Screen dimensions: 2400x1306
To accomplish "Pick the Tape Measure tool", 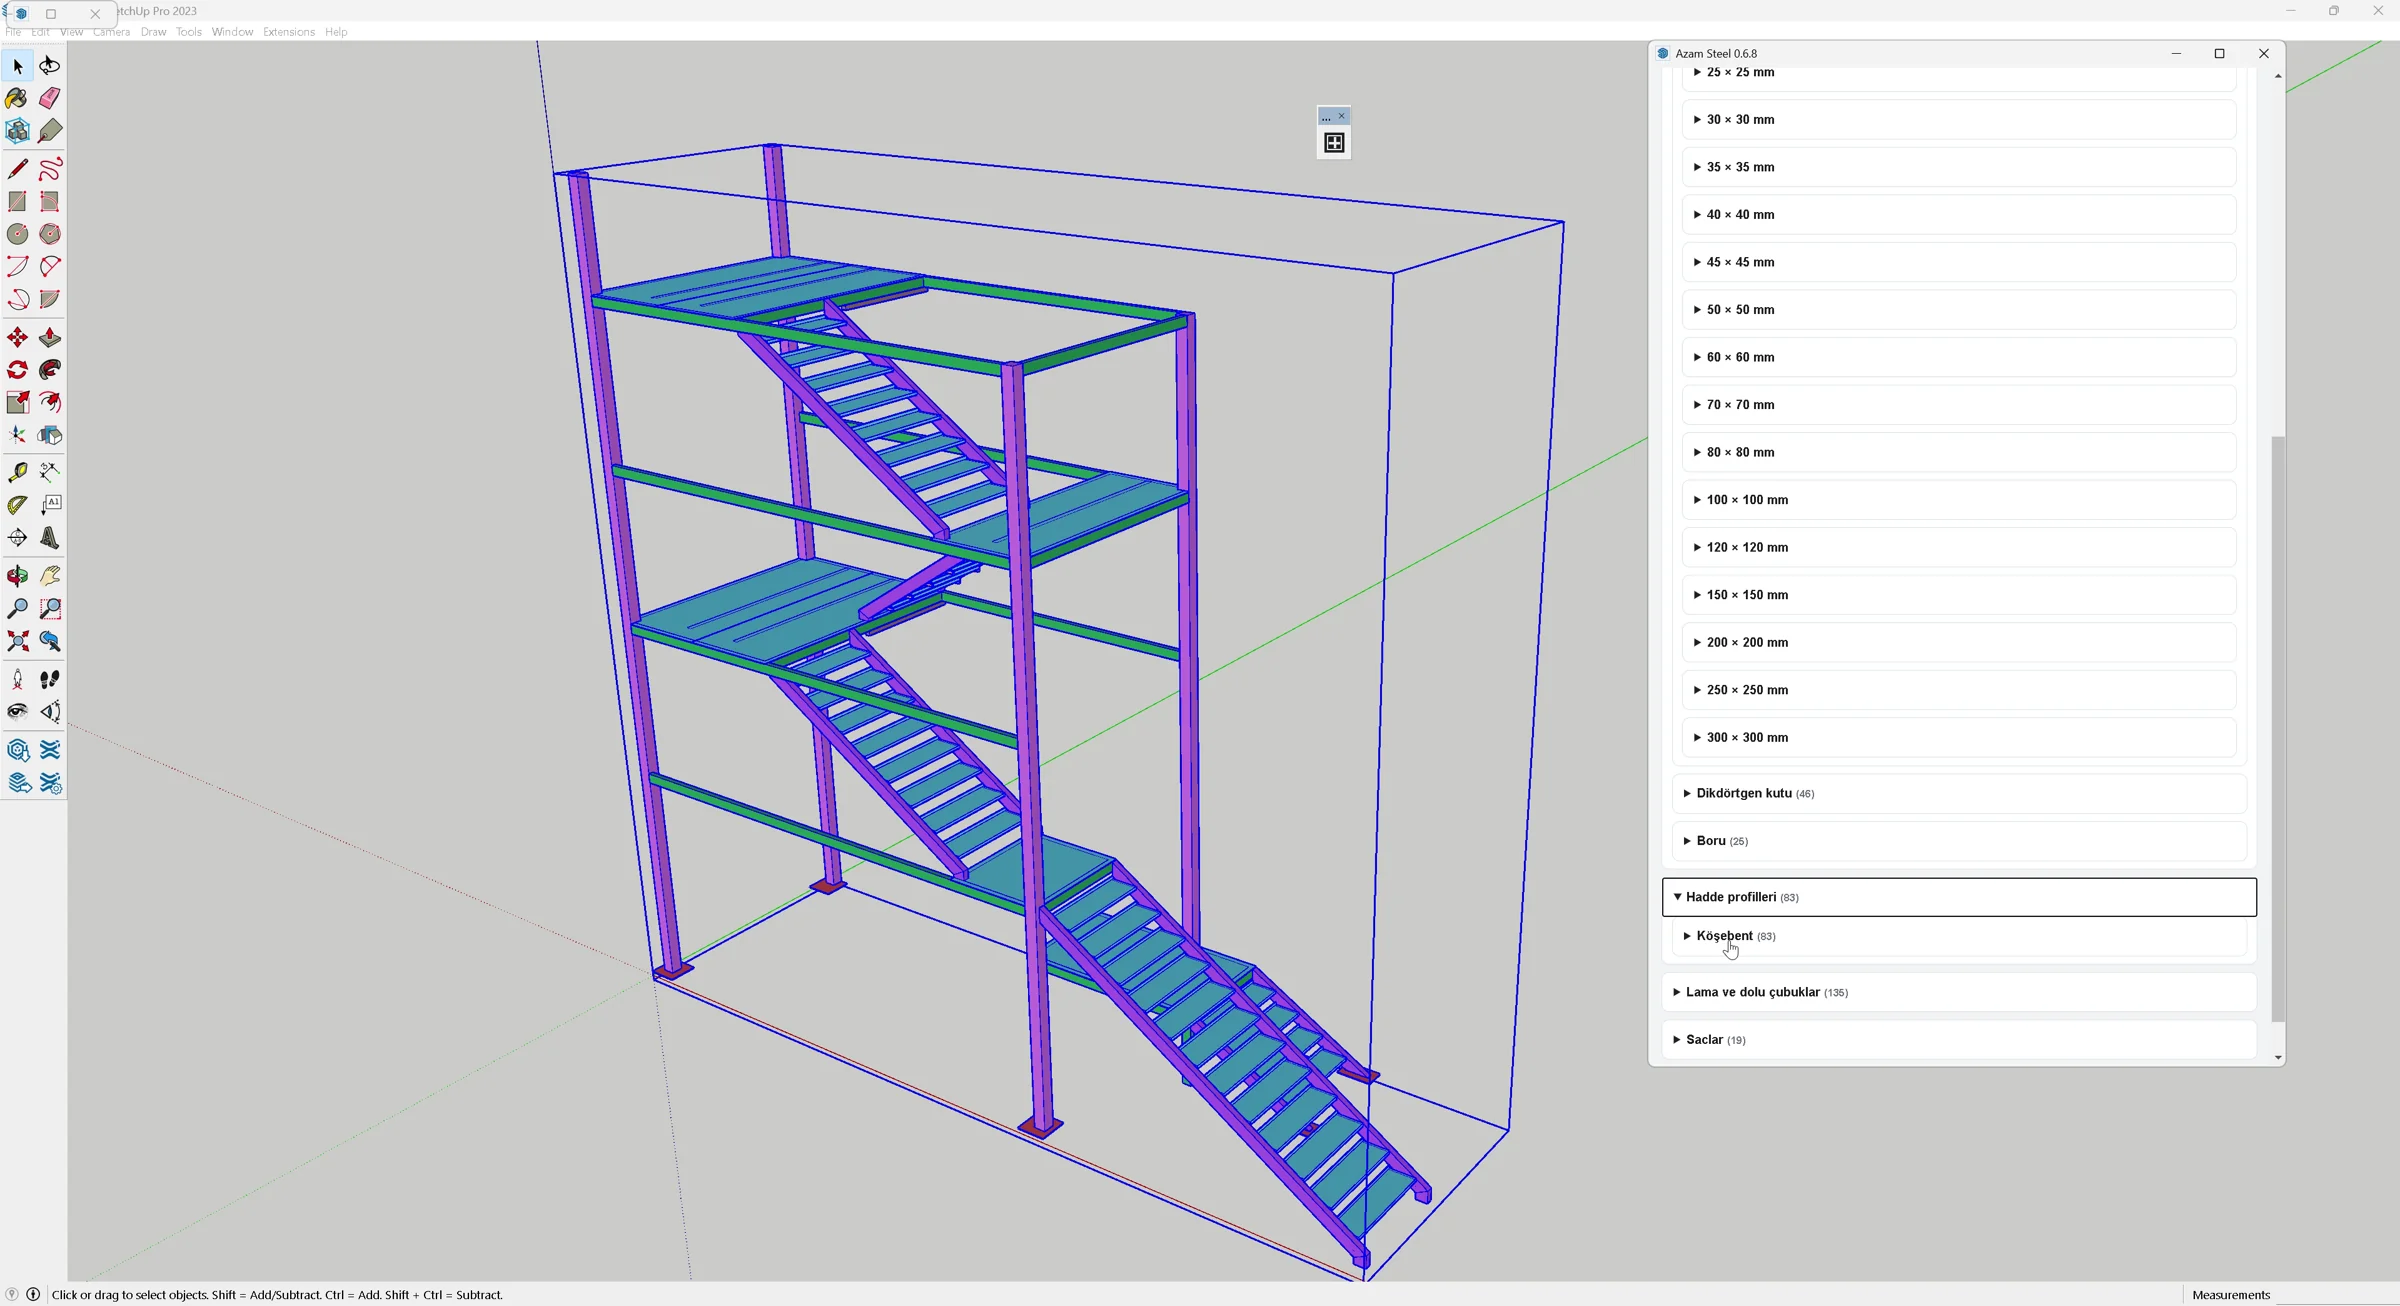I will point(17,472).
